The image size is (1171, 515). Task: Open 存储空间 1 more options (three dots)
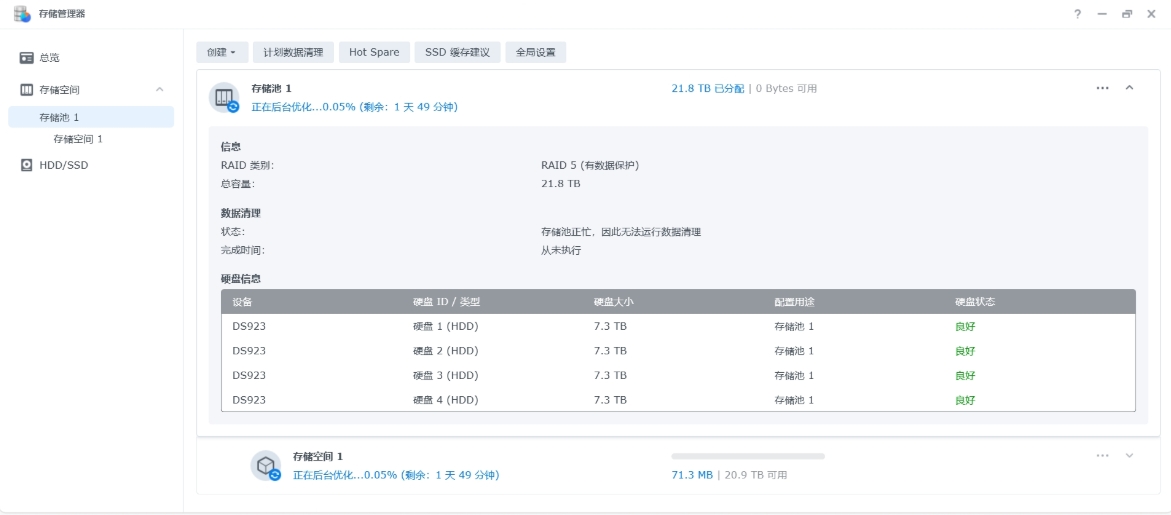[x=1102, y=456]
